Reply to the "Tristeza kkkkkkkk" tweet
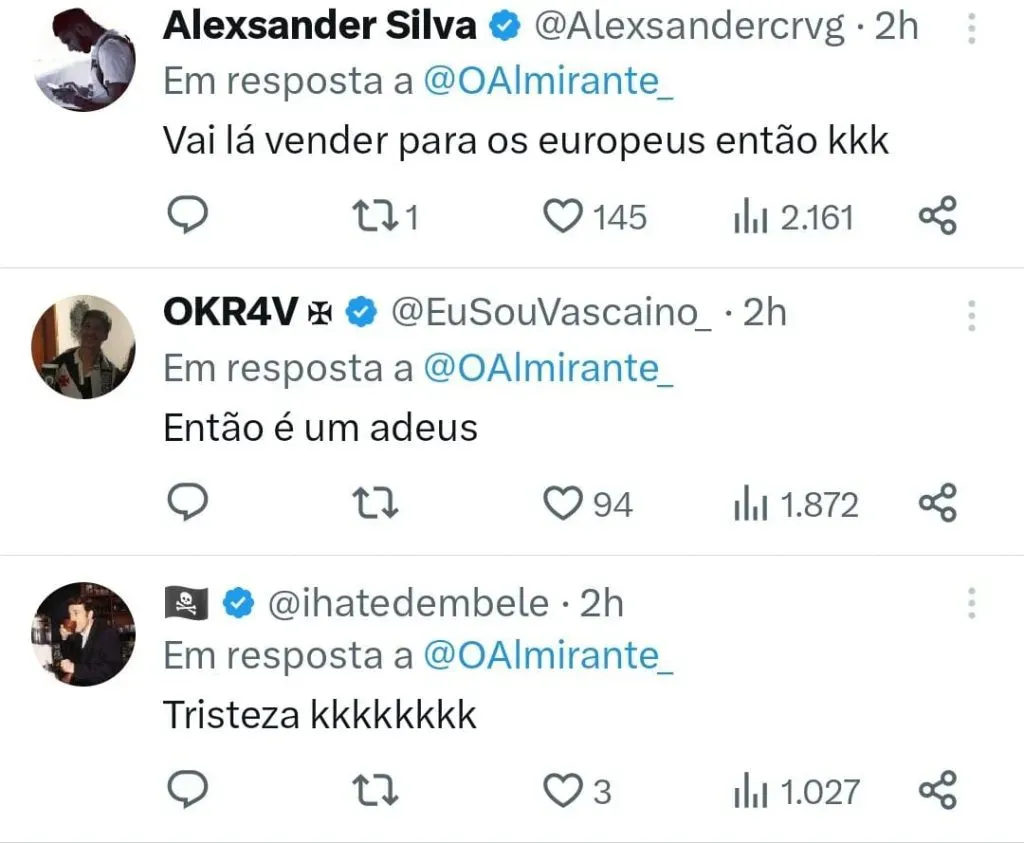Image resolution: width=1024 pixels, height=843 pixels. [185, 791]
